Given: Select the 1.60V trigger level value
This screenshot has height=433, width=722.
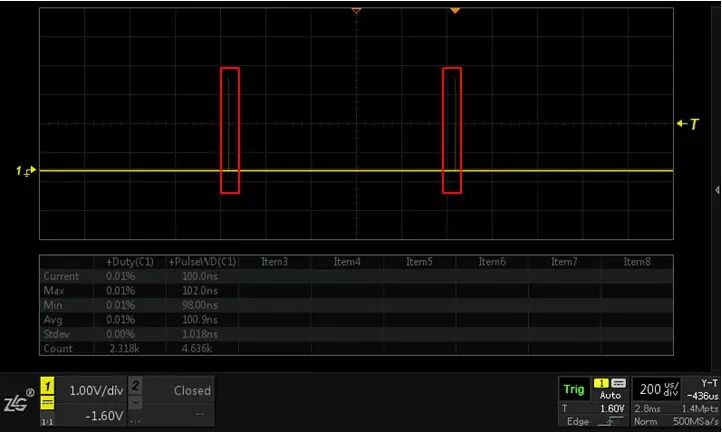Looking at the screenshot, I should point(612,409).
